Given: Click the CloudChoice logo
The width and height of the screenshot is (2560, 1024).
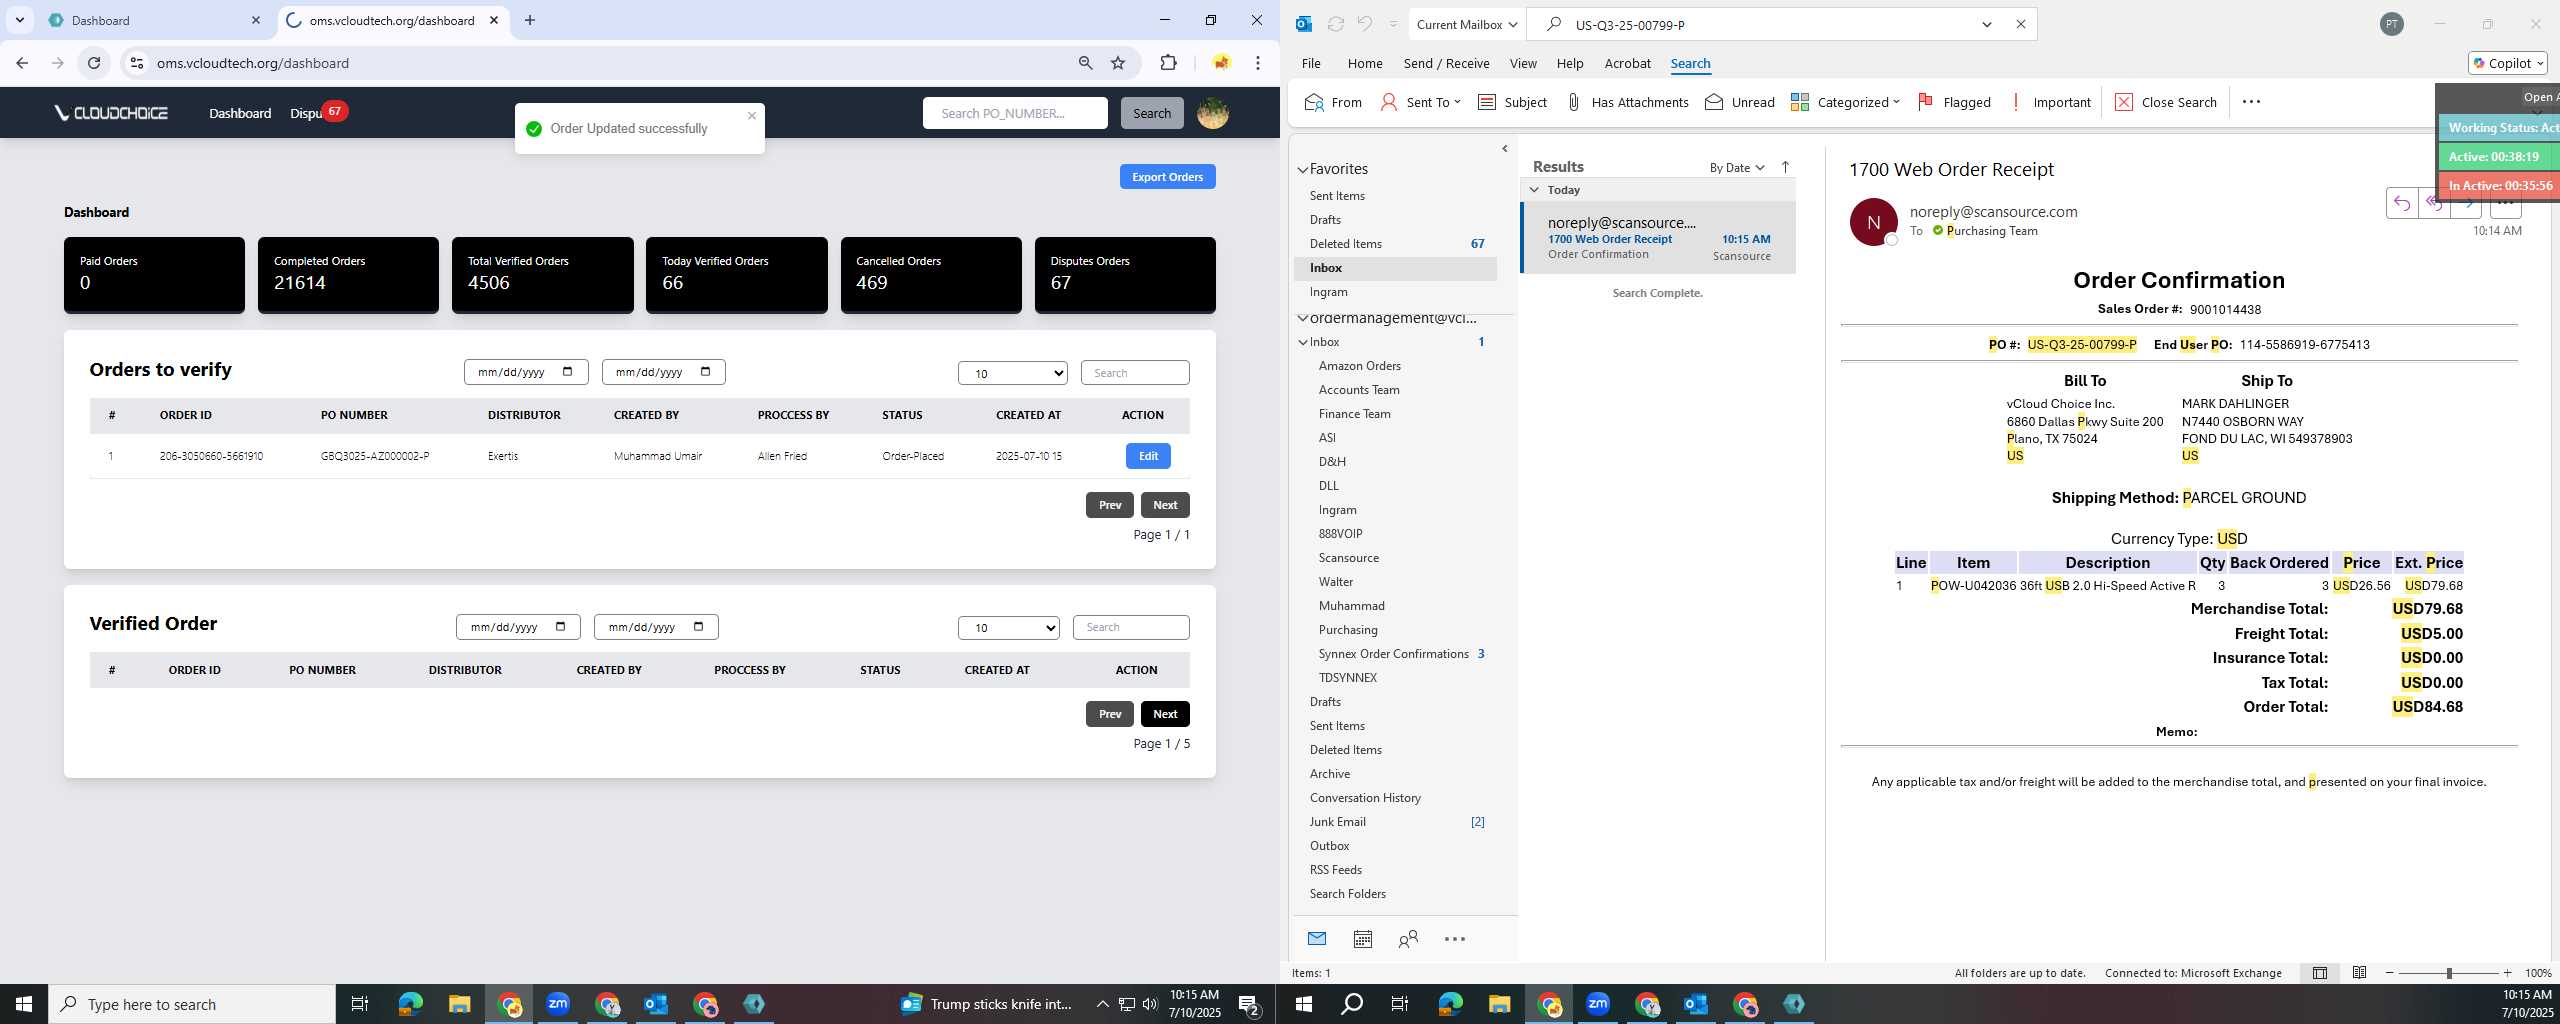Looking at the screenshot, I should (111, 113).
